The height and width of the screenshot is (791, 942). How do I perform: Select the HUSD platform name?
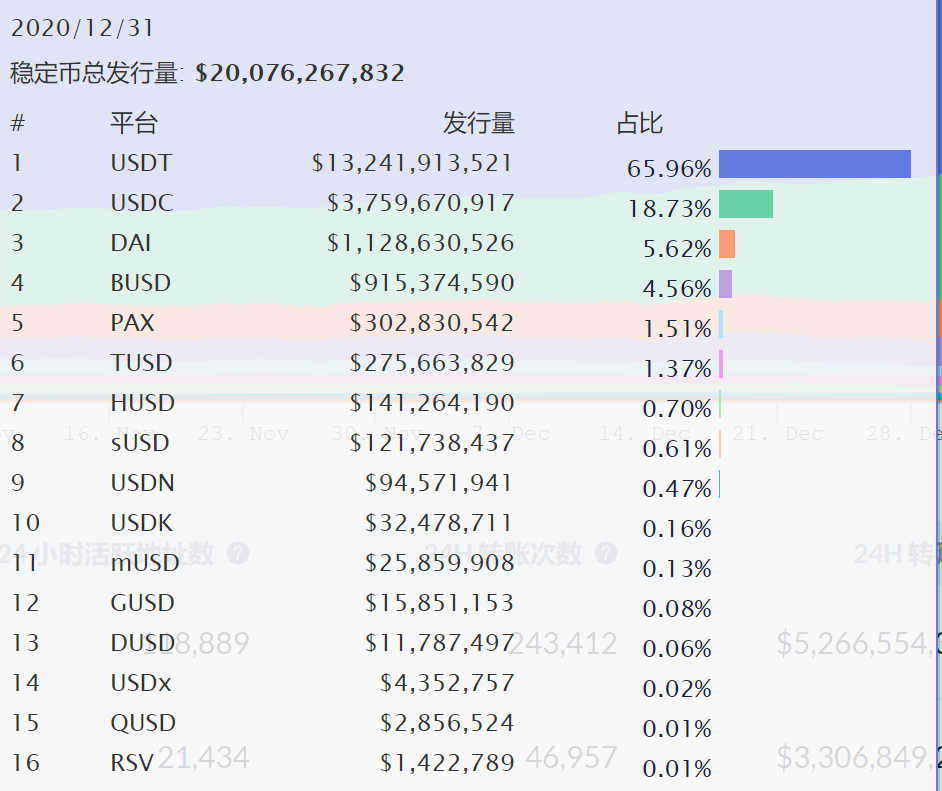pyautogui.click(x=142, y=403)
